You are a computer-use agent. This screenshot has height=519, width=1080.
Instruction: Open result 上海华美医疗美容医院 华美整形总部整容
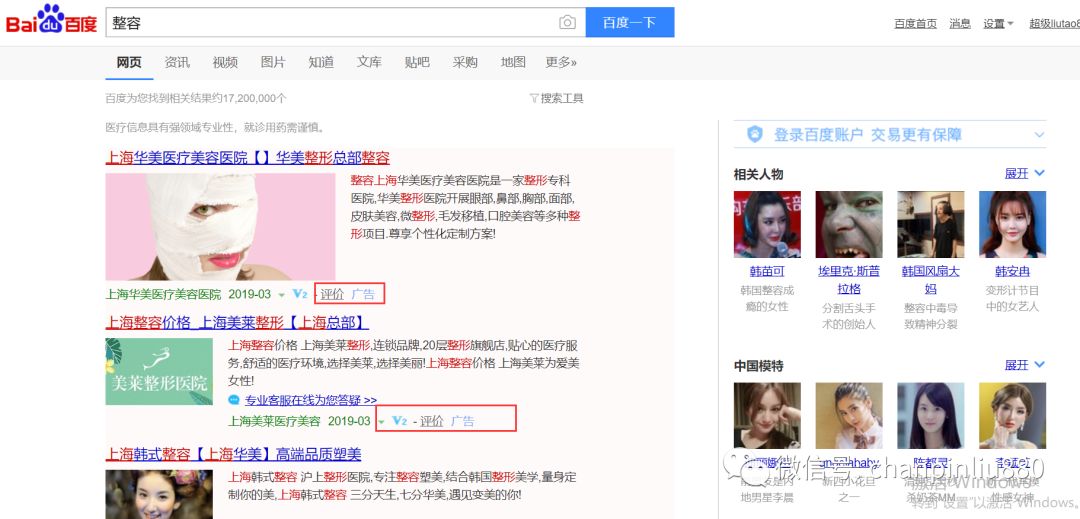click(x=247, y=158)
